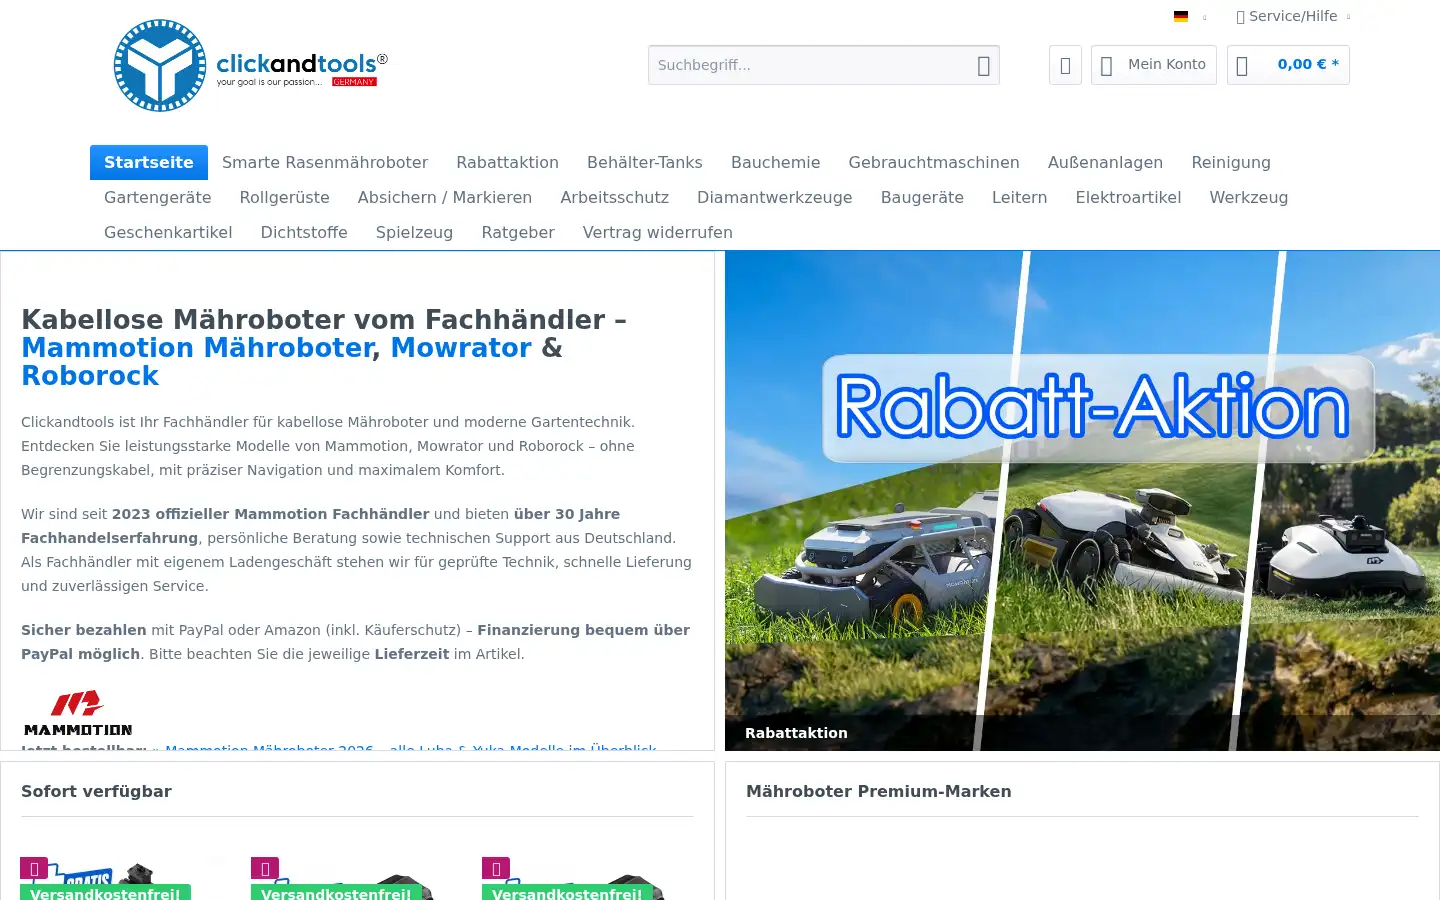Click first product's magenta badge icon

[x=34, y=868]
